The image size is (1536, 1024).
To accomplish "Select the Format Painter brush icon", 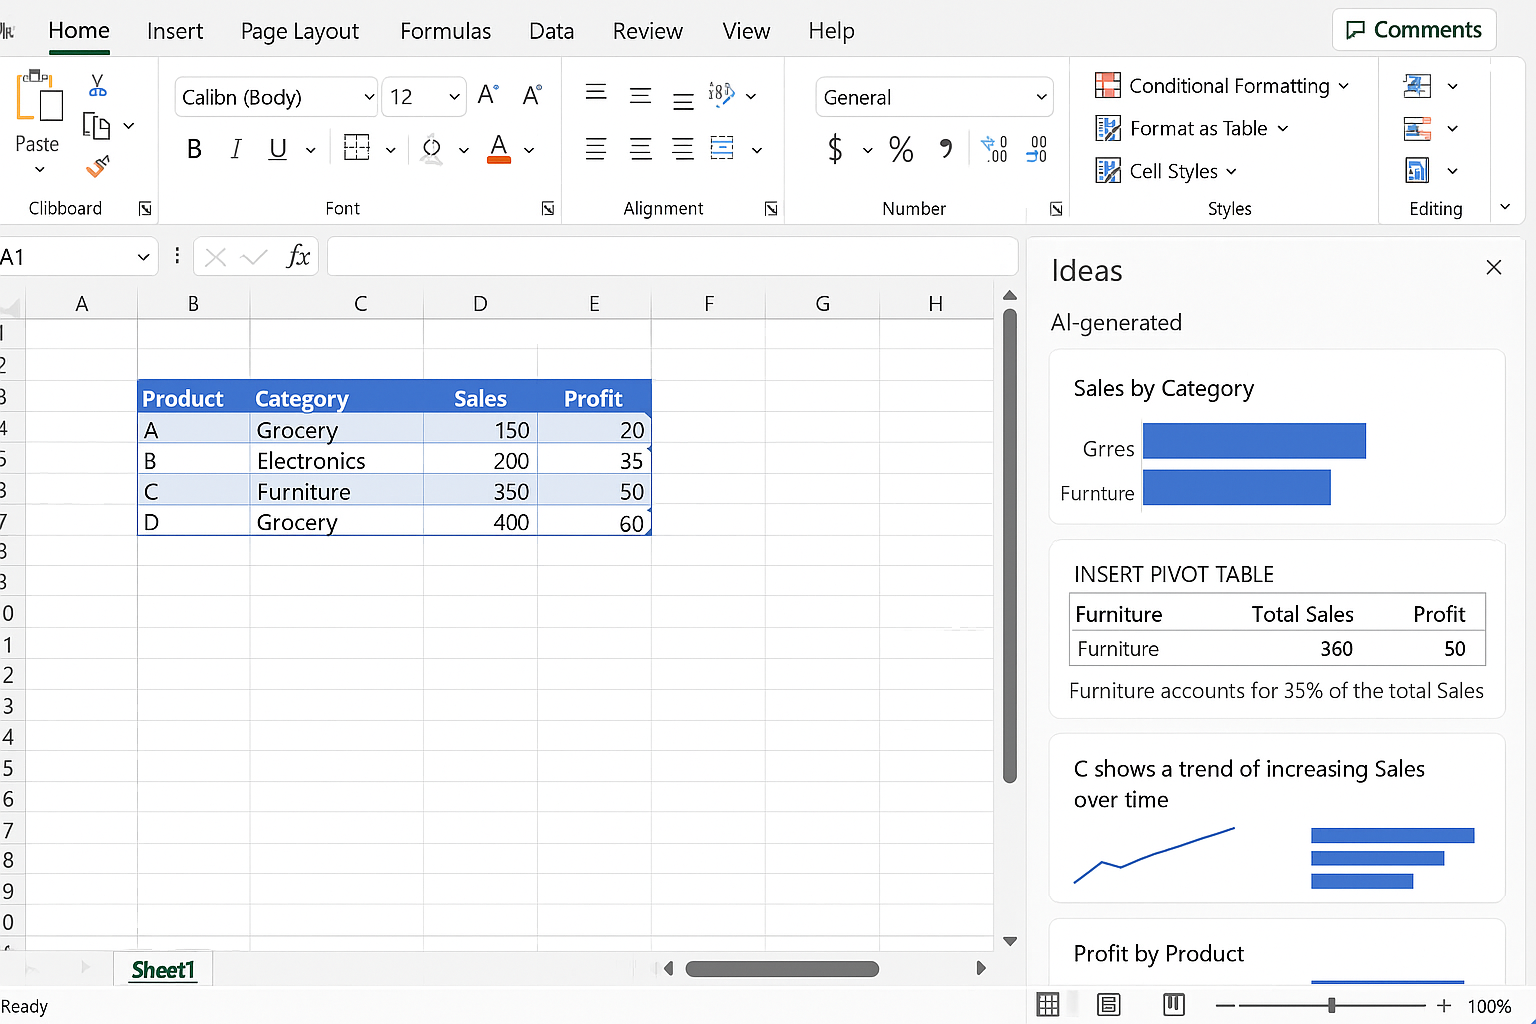I will (x=97, y=166).
